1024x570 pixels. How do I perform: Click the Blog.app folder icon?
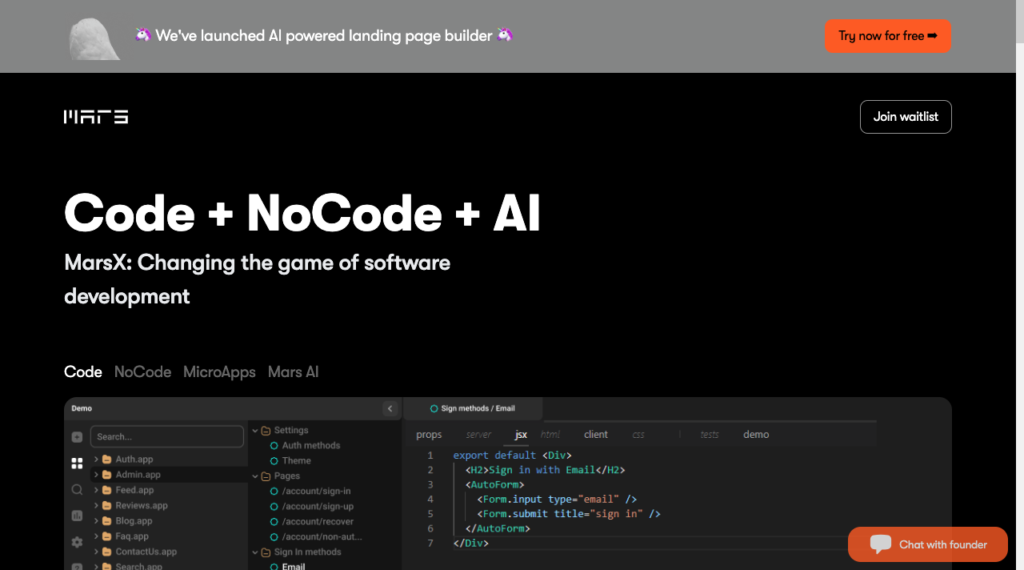point(107,521)
